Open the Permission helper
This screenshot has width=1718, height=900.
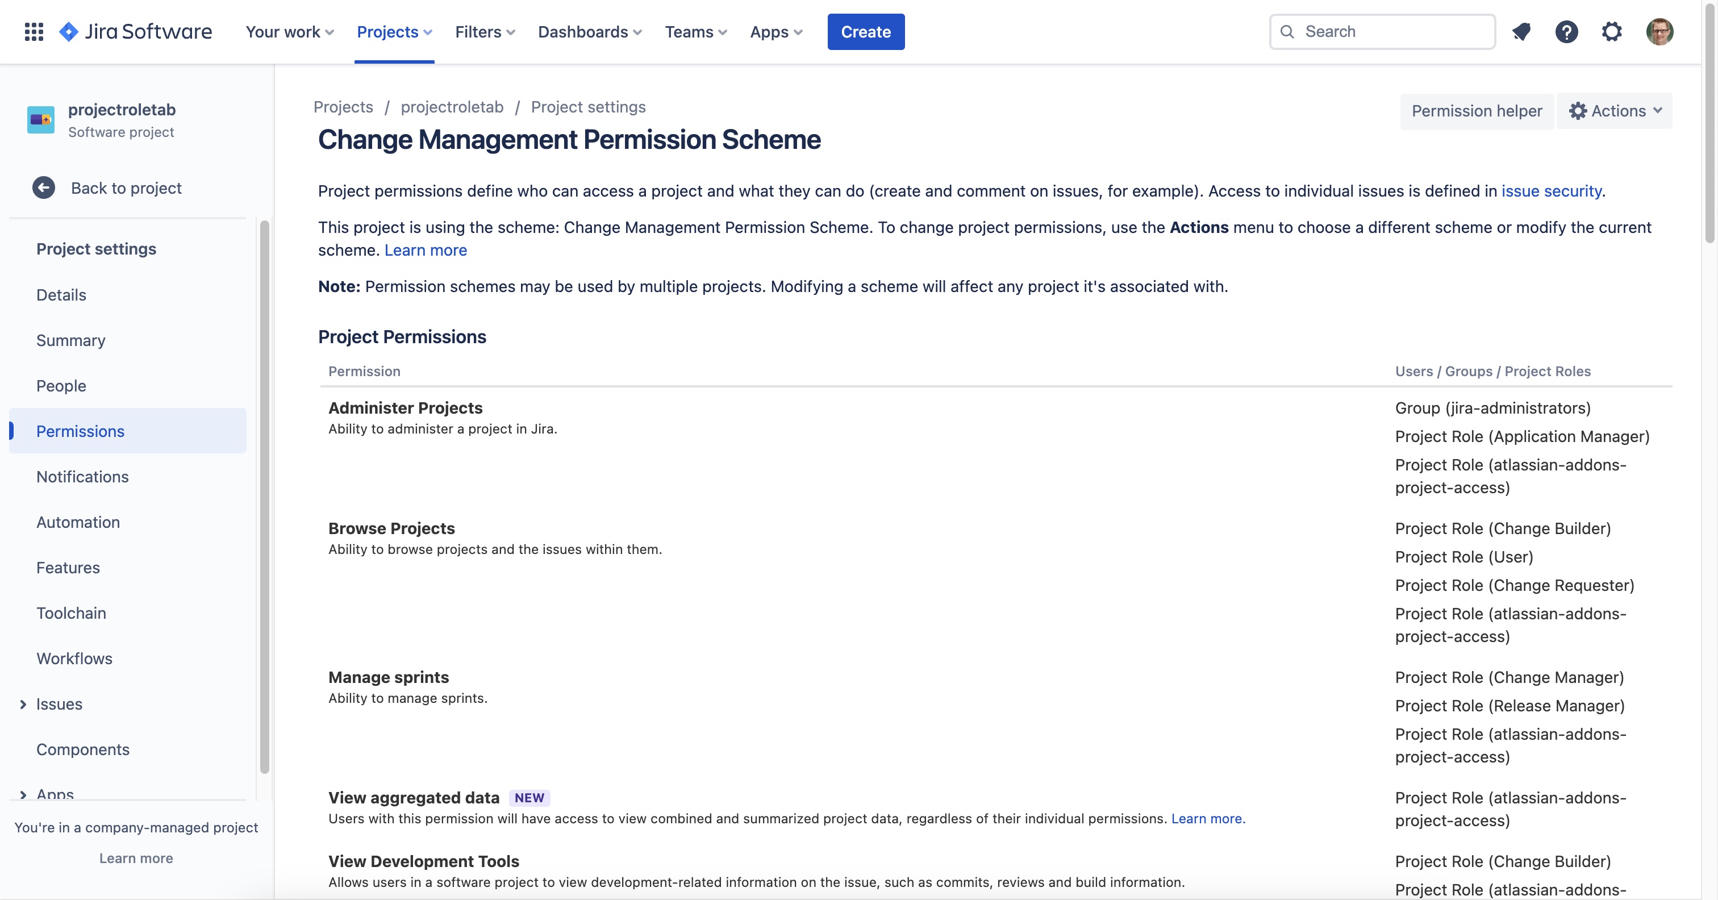click(x=1476, y=111)
